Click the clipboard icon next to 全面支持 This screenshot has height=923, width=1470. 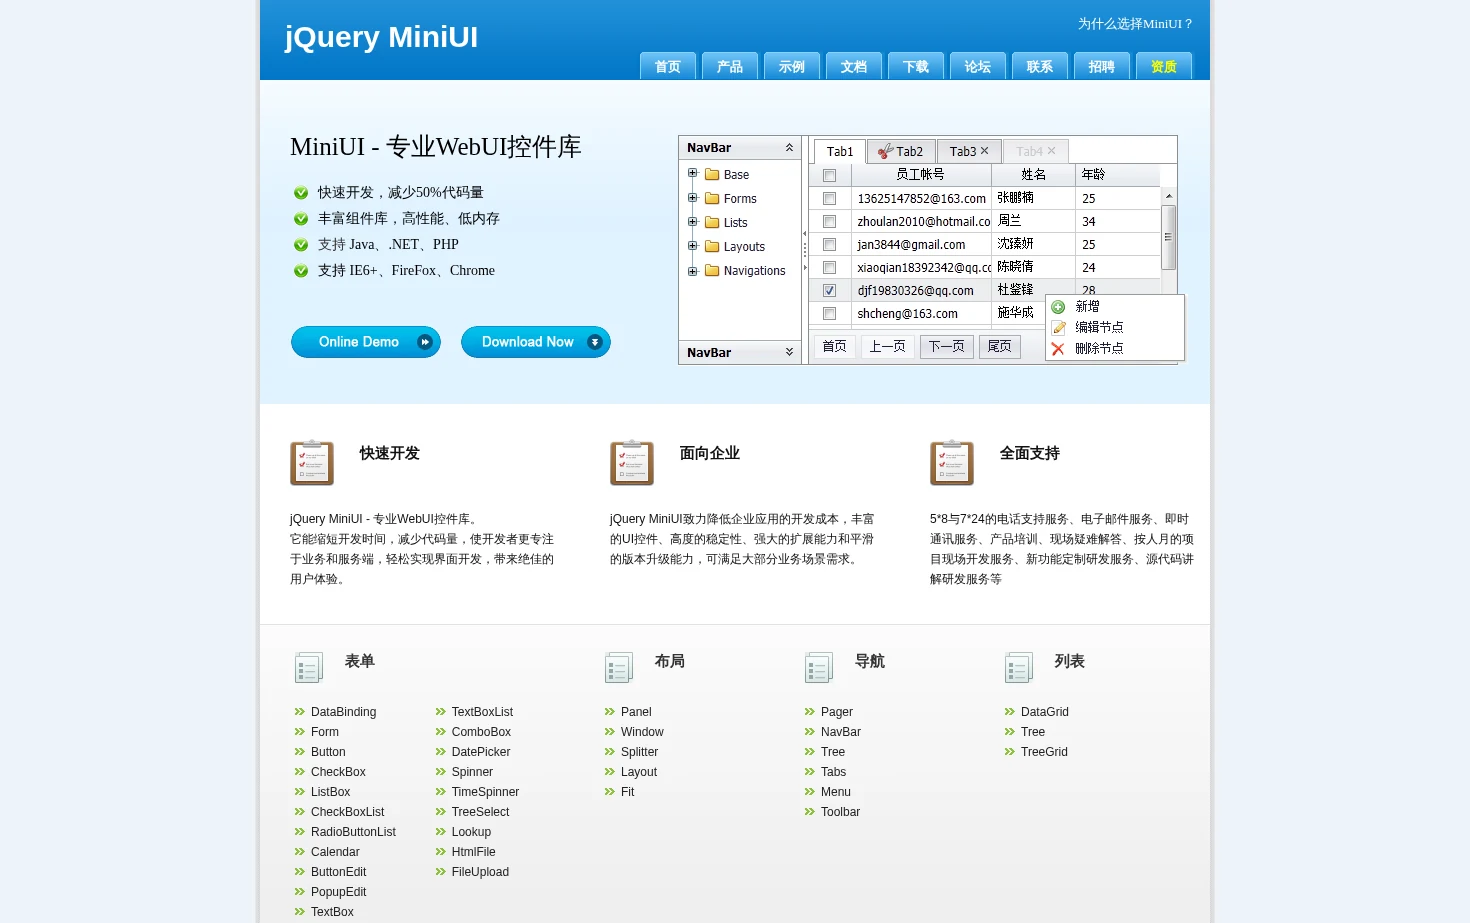pos(952,463)
